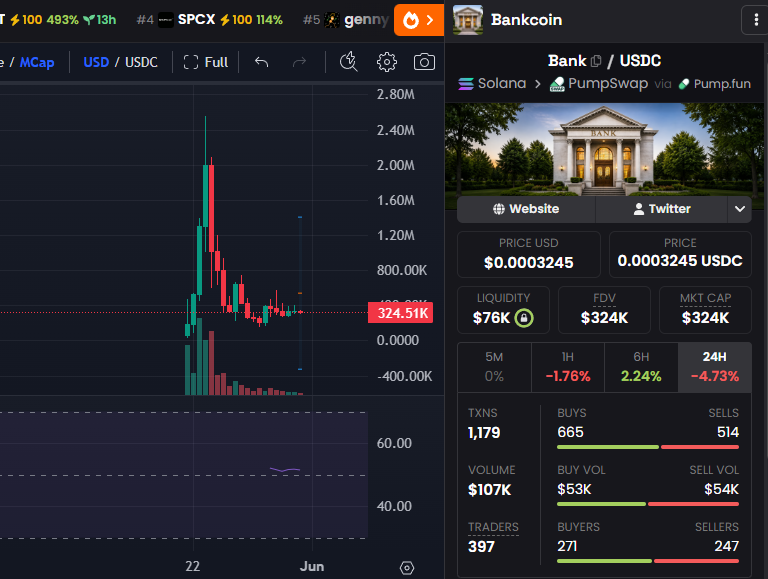Open the Bankcoin Twitter link
Image resolution: width=768 pixels, height=579 pixels.
pyautogui.click(x=662, y=209)
